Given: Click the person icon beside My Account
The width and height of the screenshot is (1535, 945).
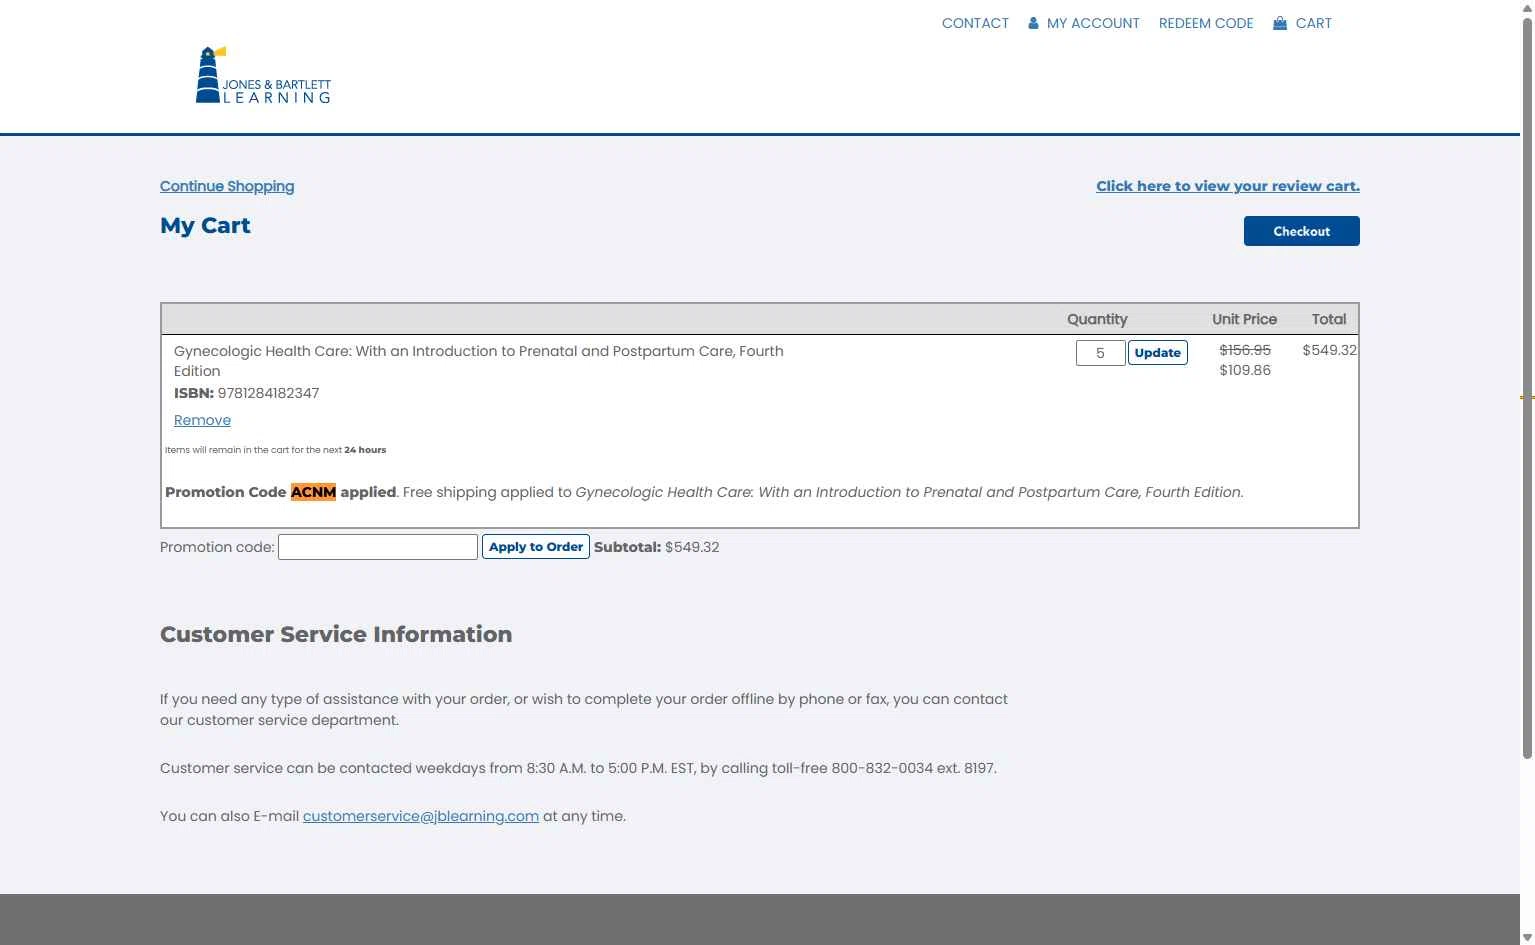Looking at the screenshot, I should (x=1033, y=23).
